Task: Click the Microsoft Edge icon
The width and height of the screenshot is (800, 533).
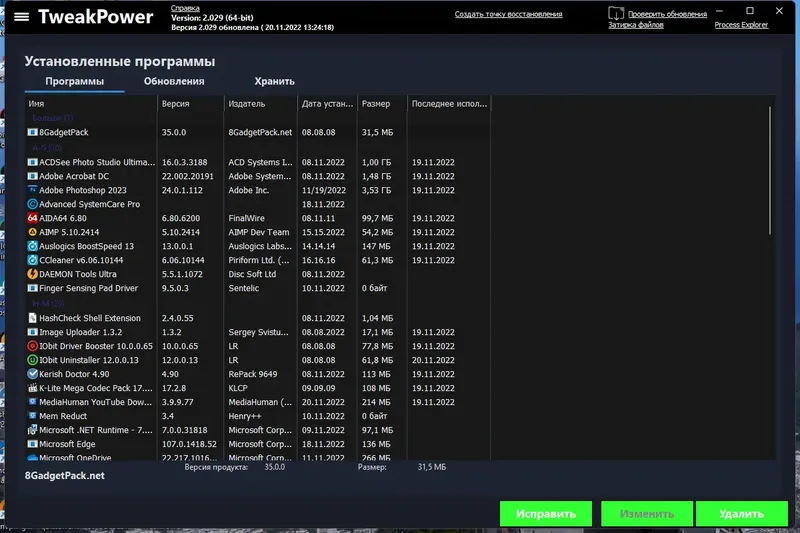Action: tap(33, 444)
